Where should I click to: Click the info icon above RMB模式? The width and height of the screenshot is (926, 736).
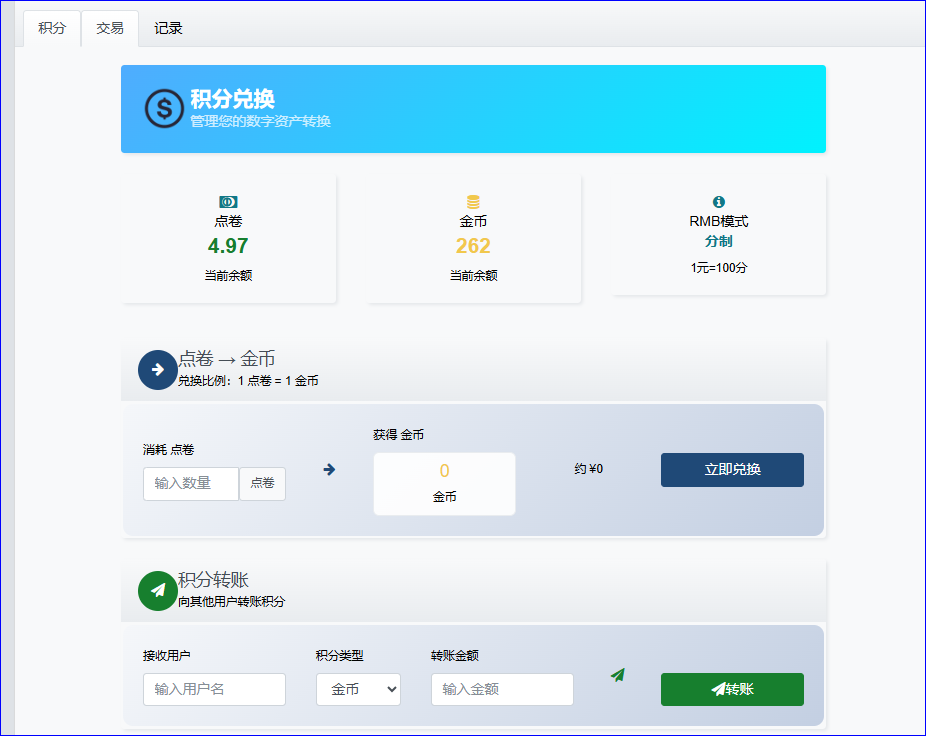[x=718, y=202]
